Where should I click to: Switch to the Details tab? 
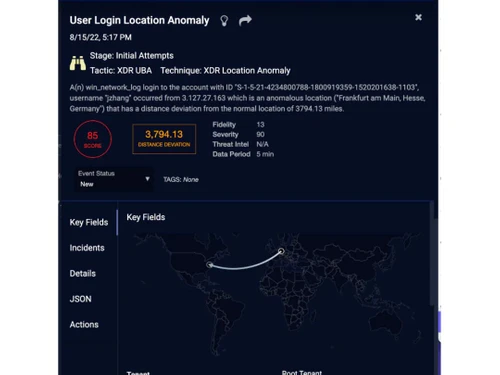click(83, 273)
